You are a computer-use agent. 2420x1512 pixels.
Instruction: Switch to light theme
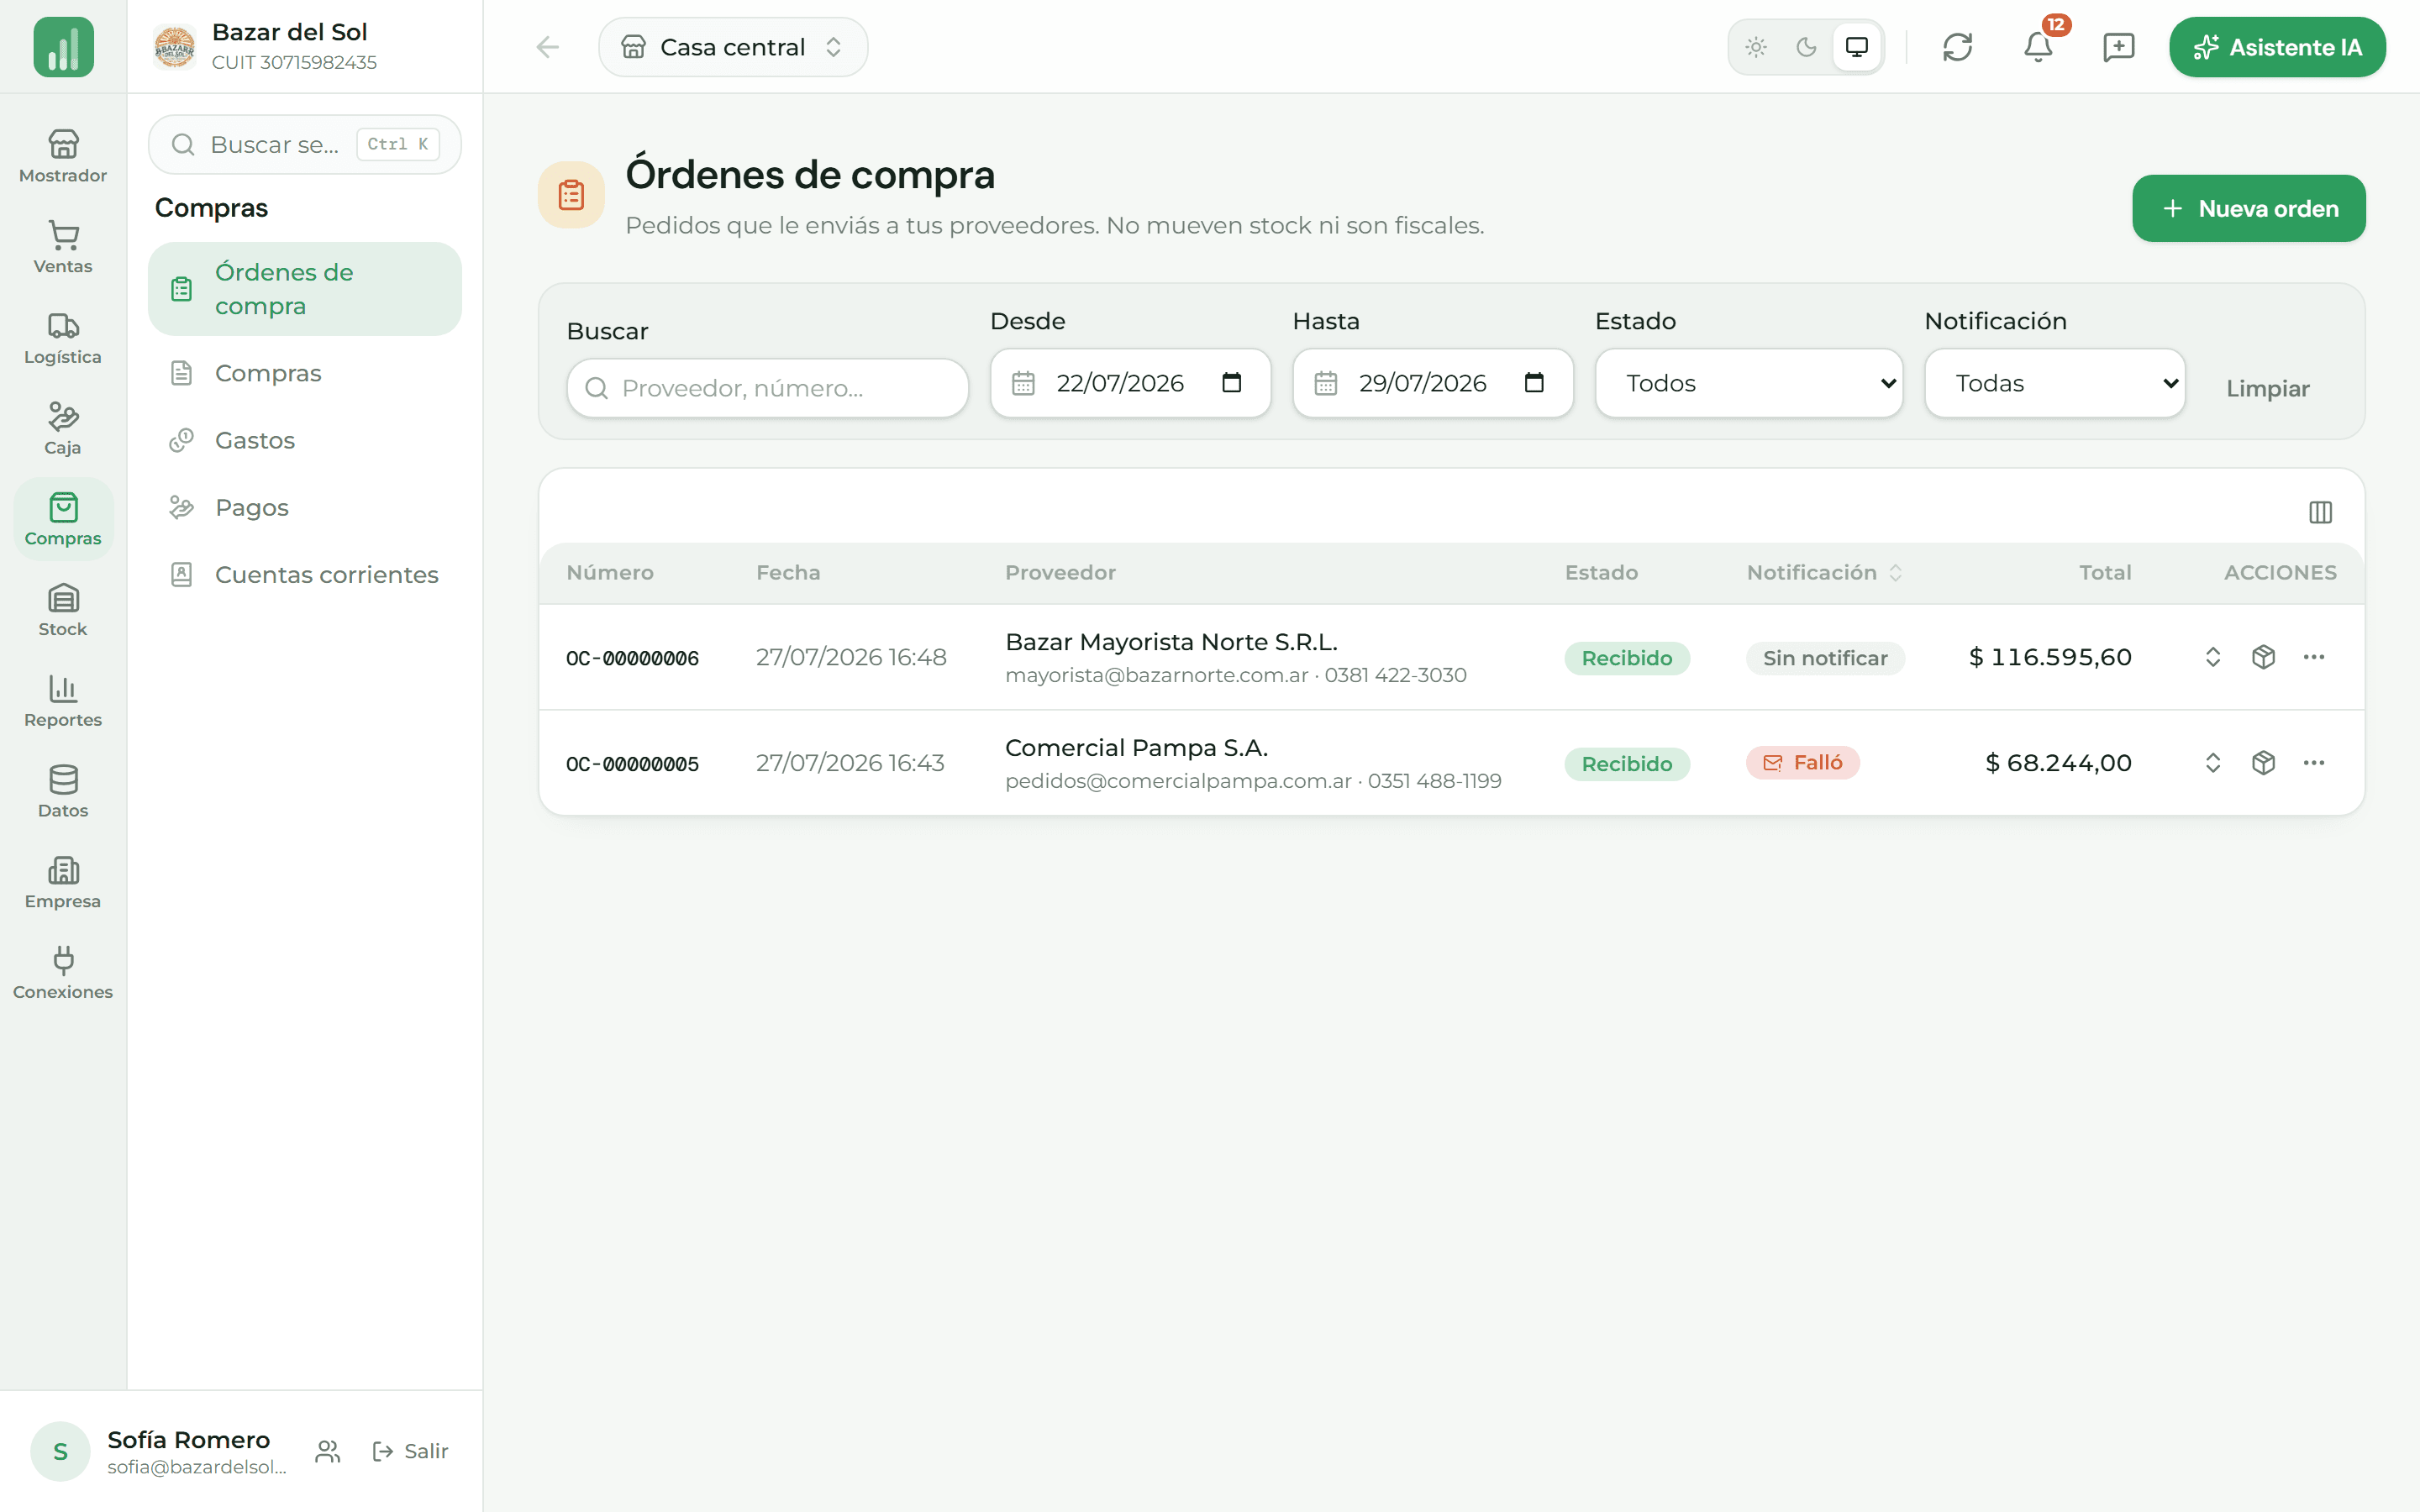pos(1756,47)
